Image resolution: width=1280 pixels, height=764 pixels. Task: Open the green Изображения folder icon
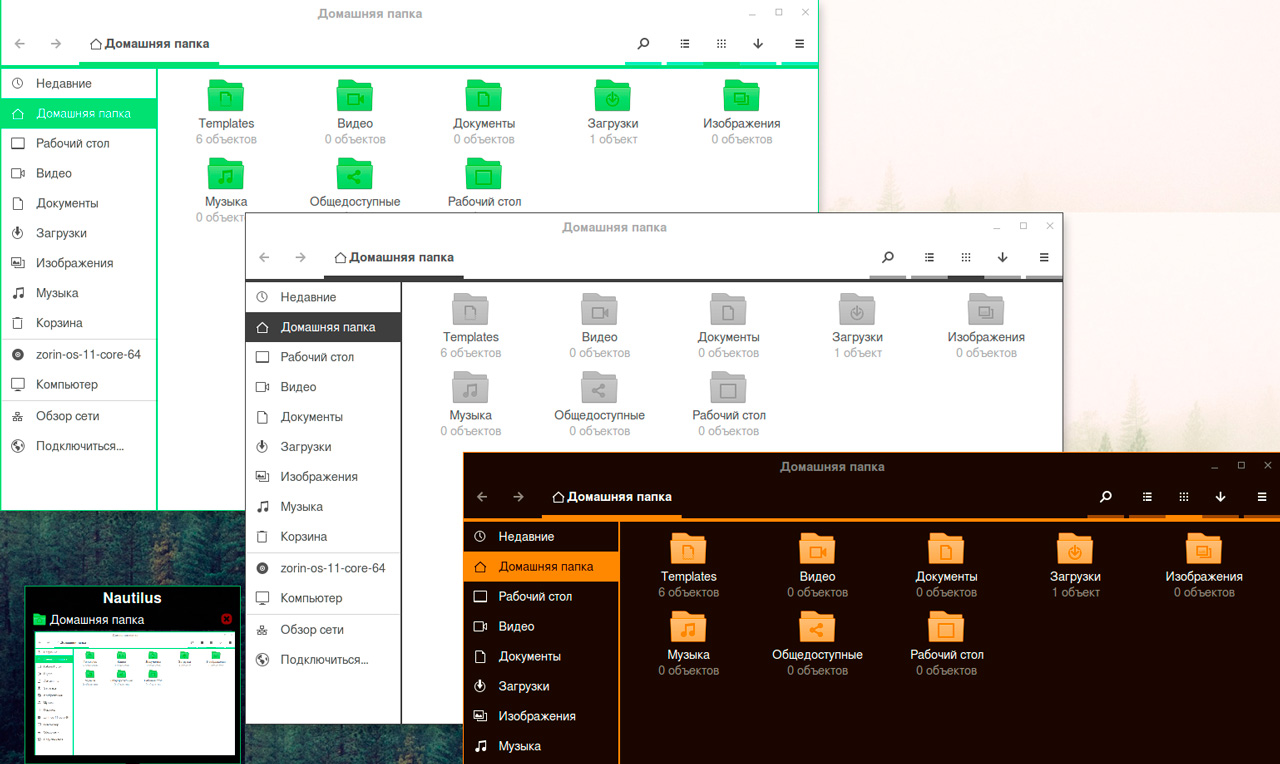pyautogui.click(x=741, y=97)
